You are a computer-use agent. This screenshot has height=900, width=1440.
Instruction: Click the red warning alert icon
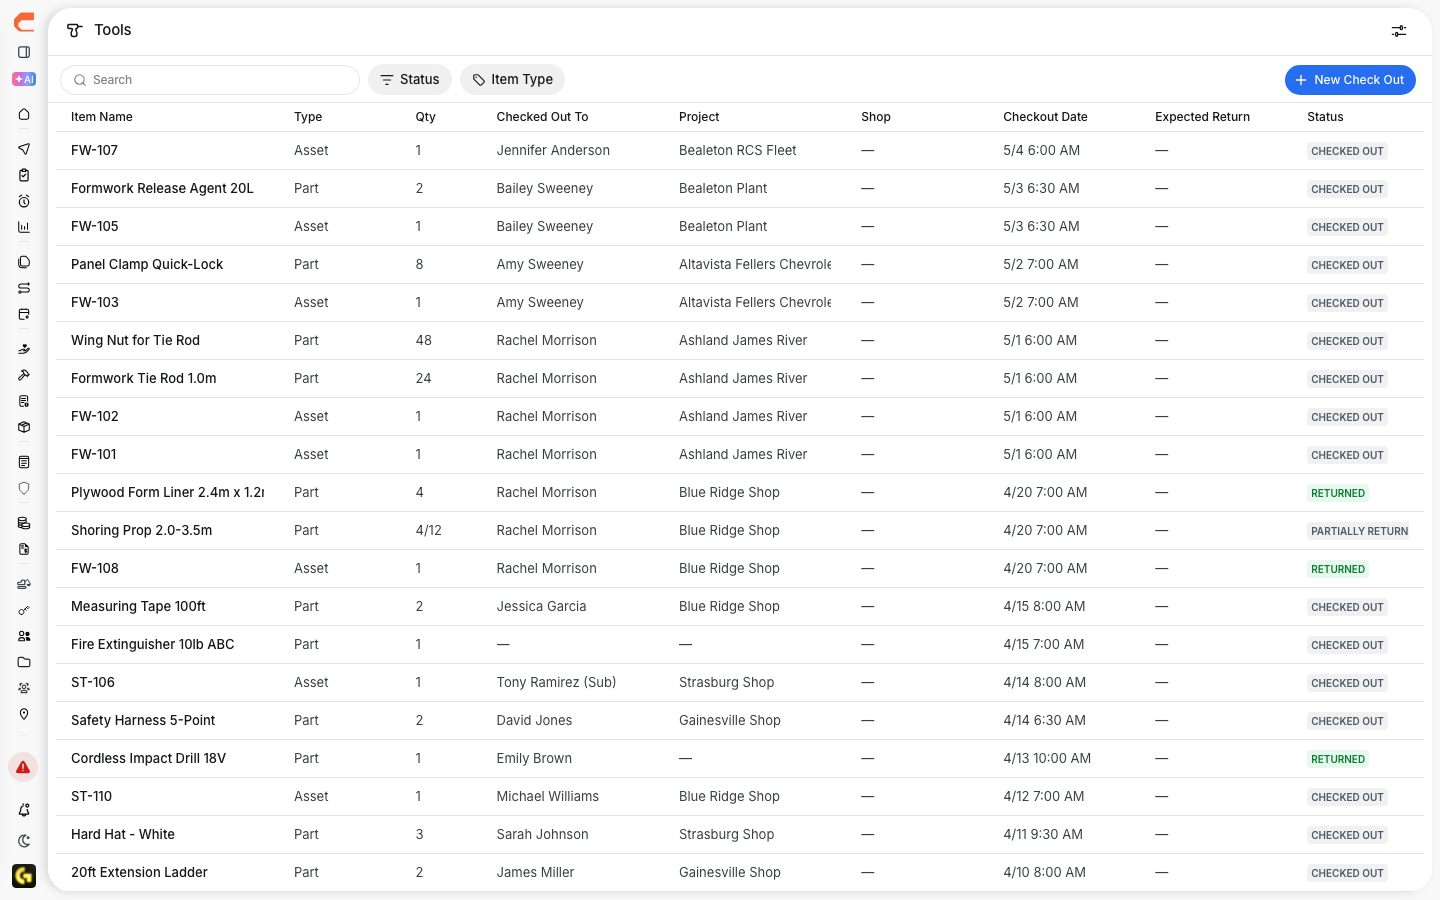[x=23, y=767]
